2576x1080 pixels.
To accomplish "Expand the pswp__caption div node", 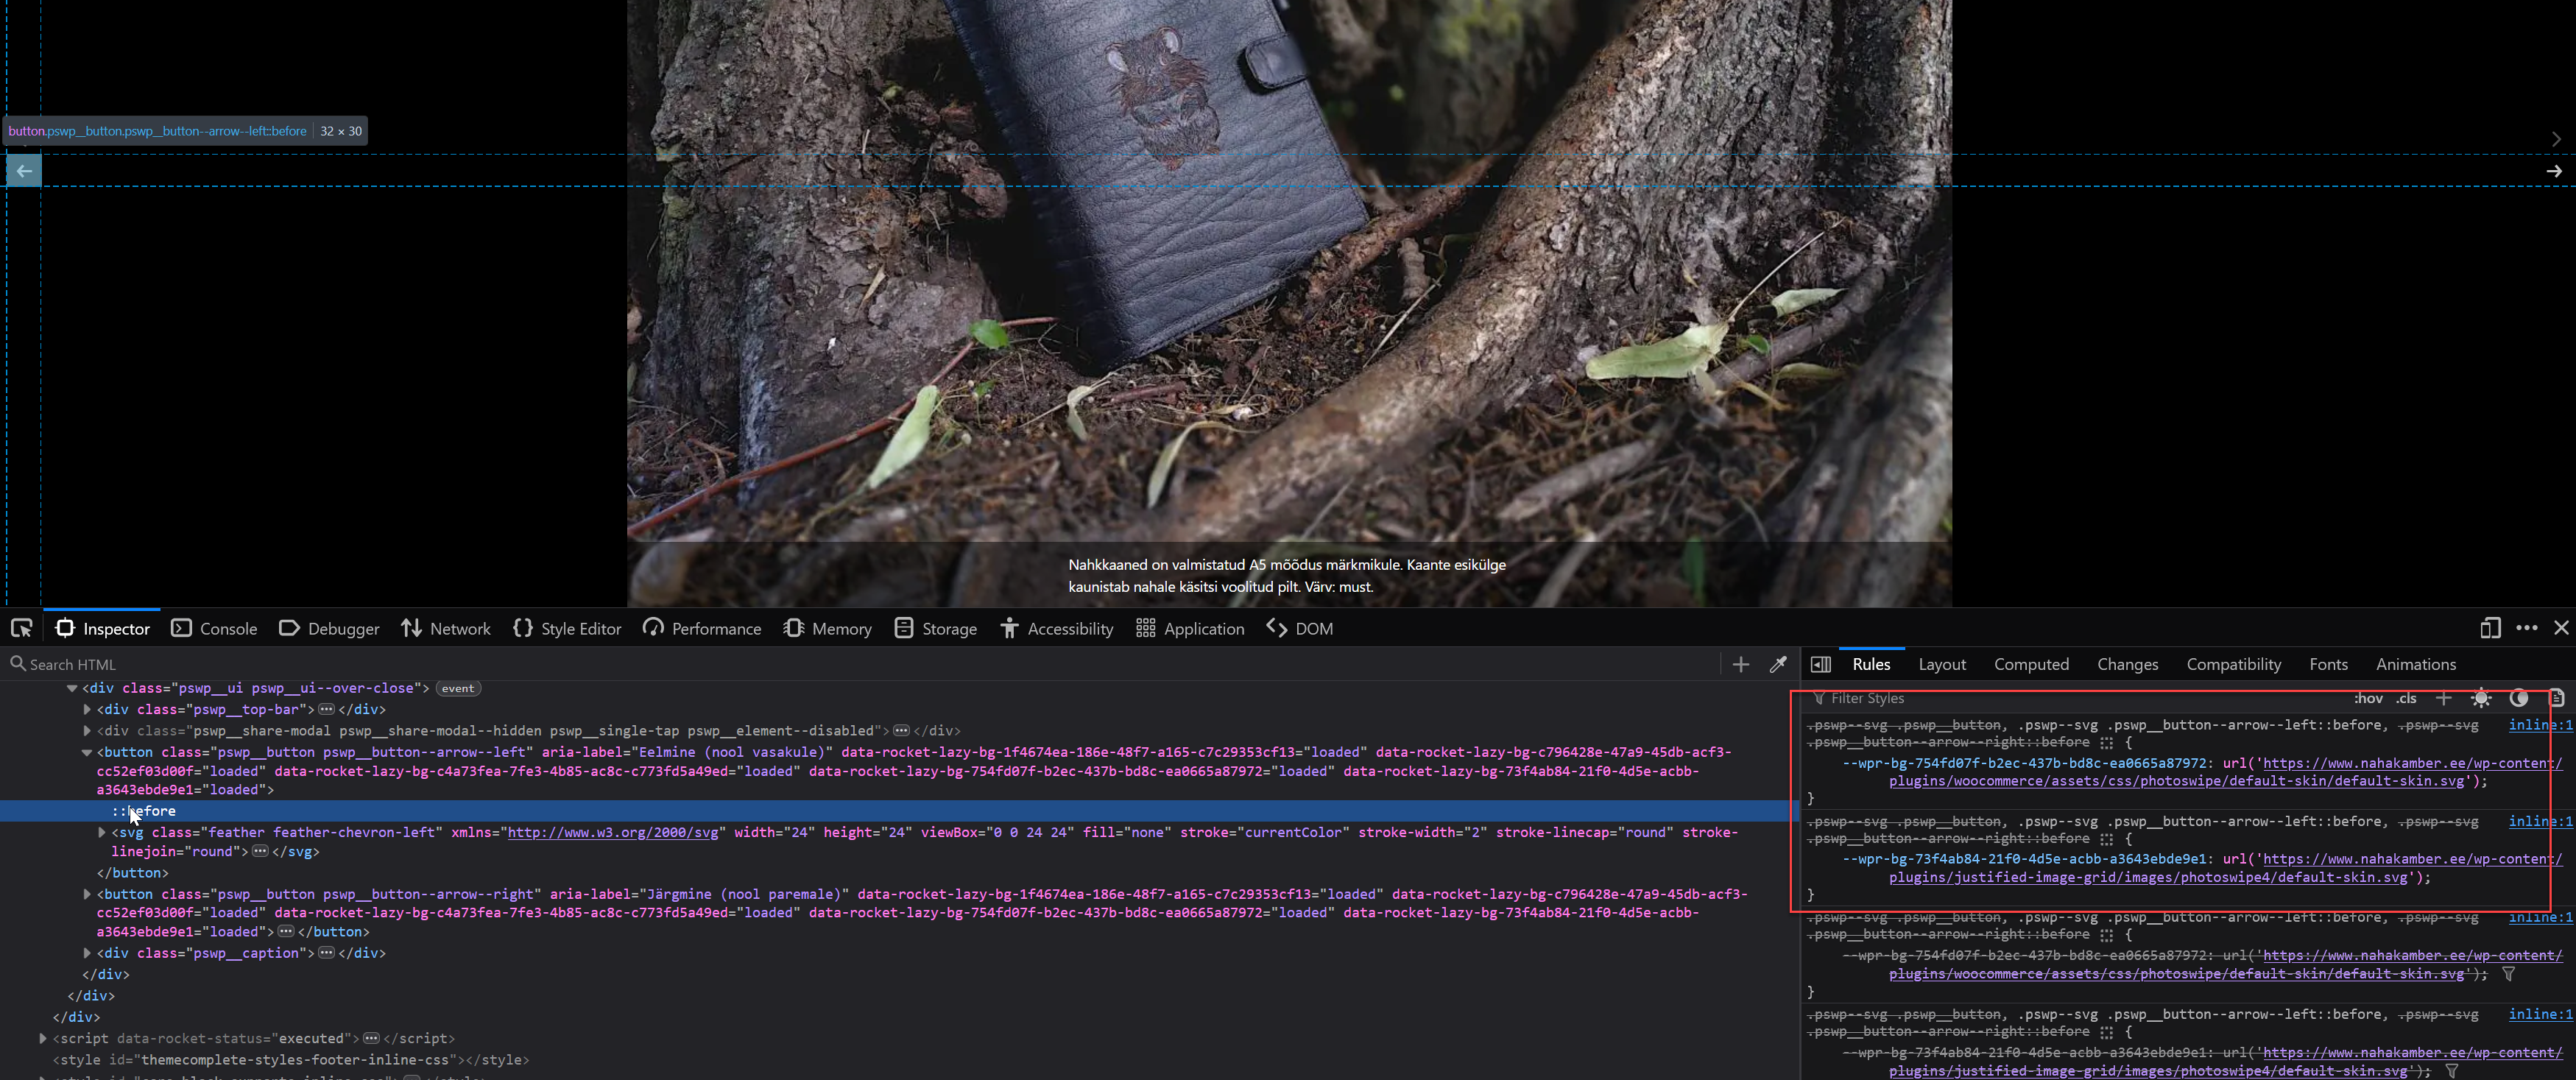I will tap(87, 953).
